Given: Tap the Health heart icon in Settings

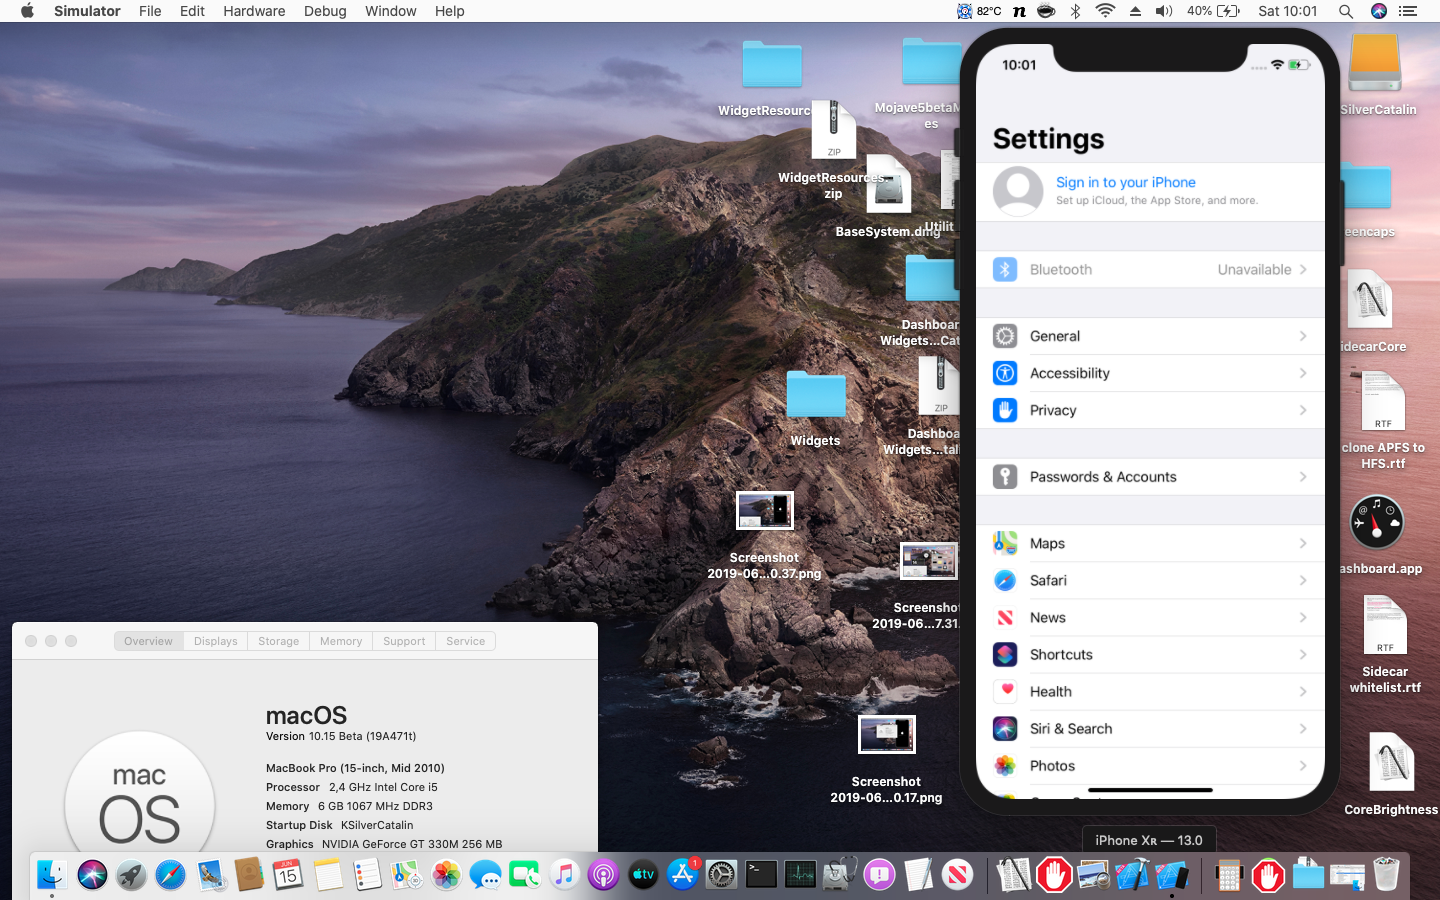Looking at the screenshot, I should pyautogui.click(x=1005, y=692).
